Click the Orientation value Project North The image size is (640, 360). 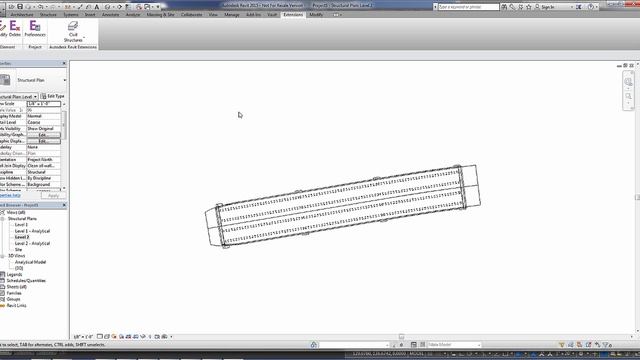click(44, 160)
